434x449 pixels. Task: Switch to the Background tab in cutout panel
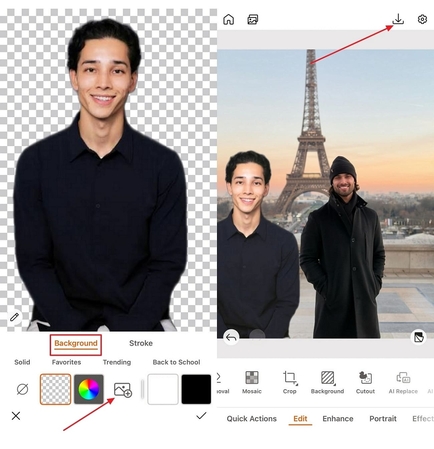[x=76, y=343]
